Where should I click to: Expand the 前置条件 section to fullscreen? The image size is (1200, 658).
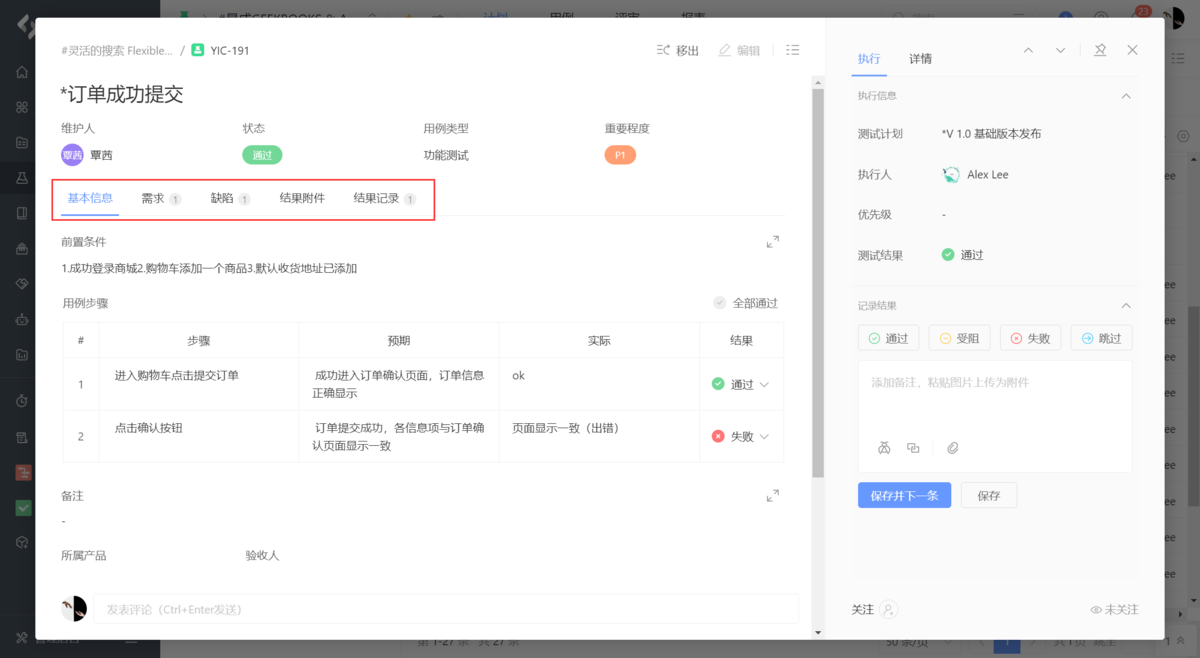tap(772, 242)
